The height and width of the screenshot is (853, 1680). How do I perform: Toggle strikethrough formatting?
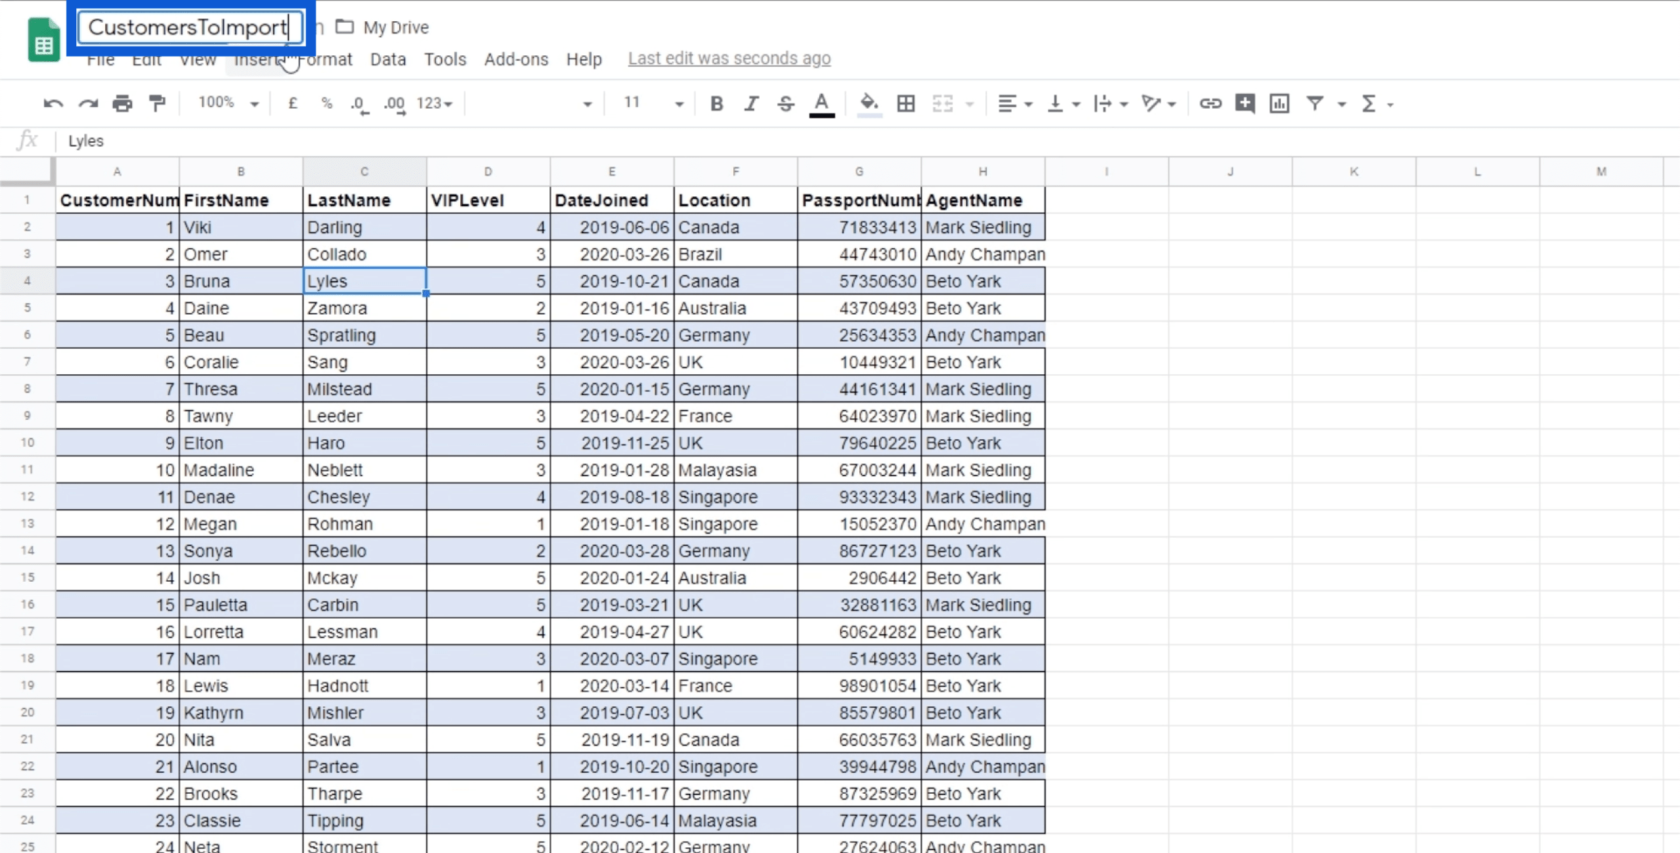pos(786,103)
